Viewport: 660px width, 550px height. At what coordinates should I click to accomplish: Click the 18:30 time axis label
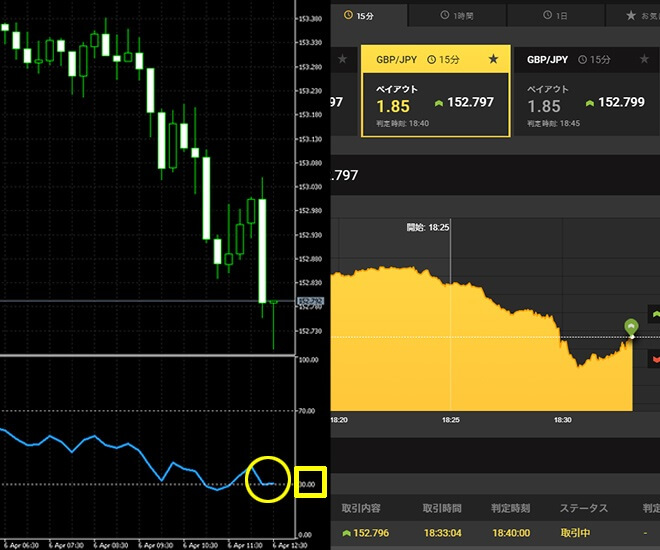[562, 420]
